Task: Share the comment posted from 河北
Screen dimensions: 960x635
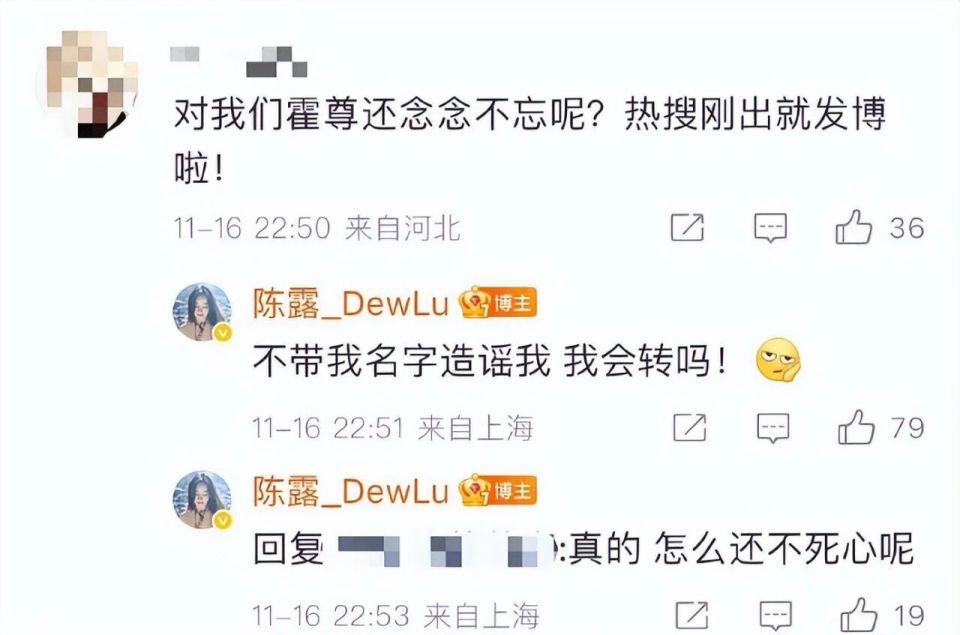Action: click(x=688, y=227)
